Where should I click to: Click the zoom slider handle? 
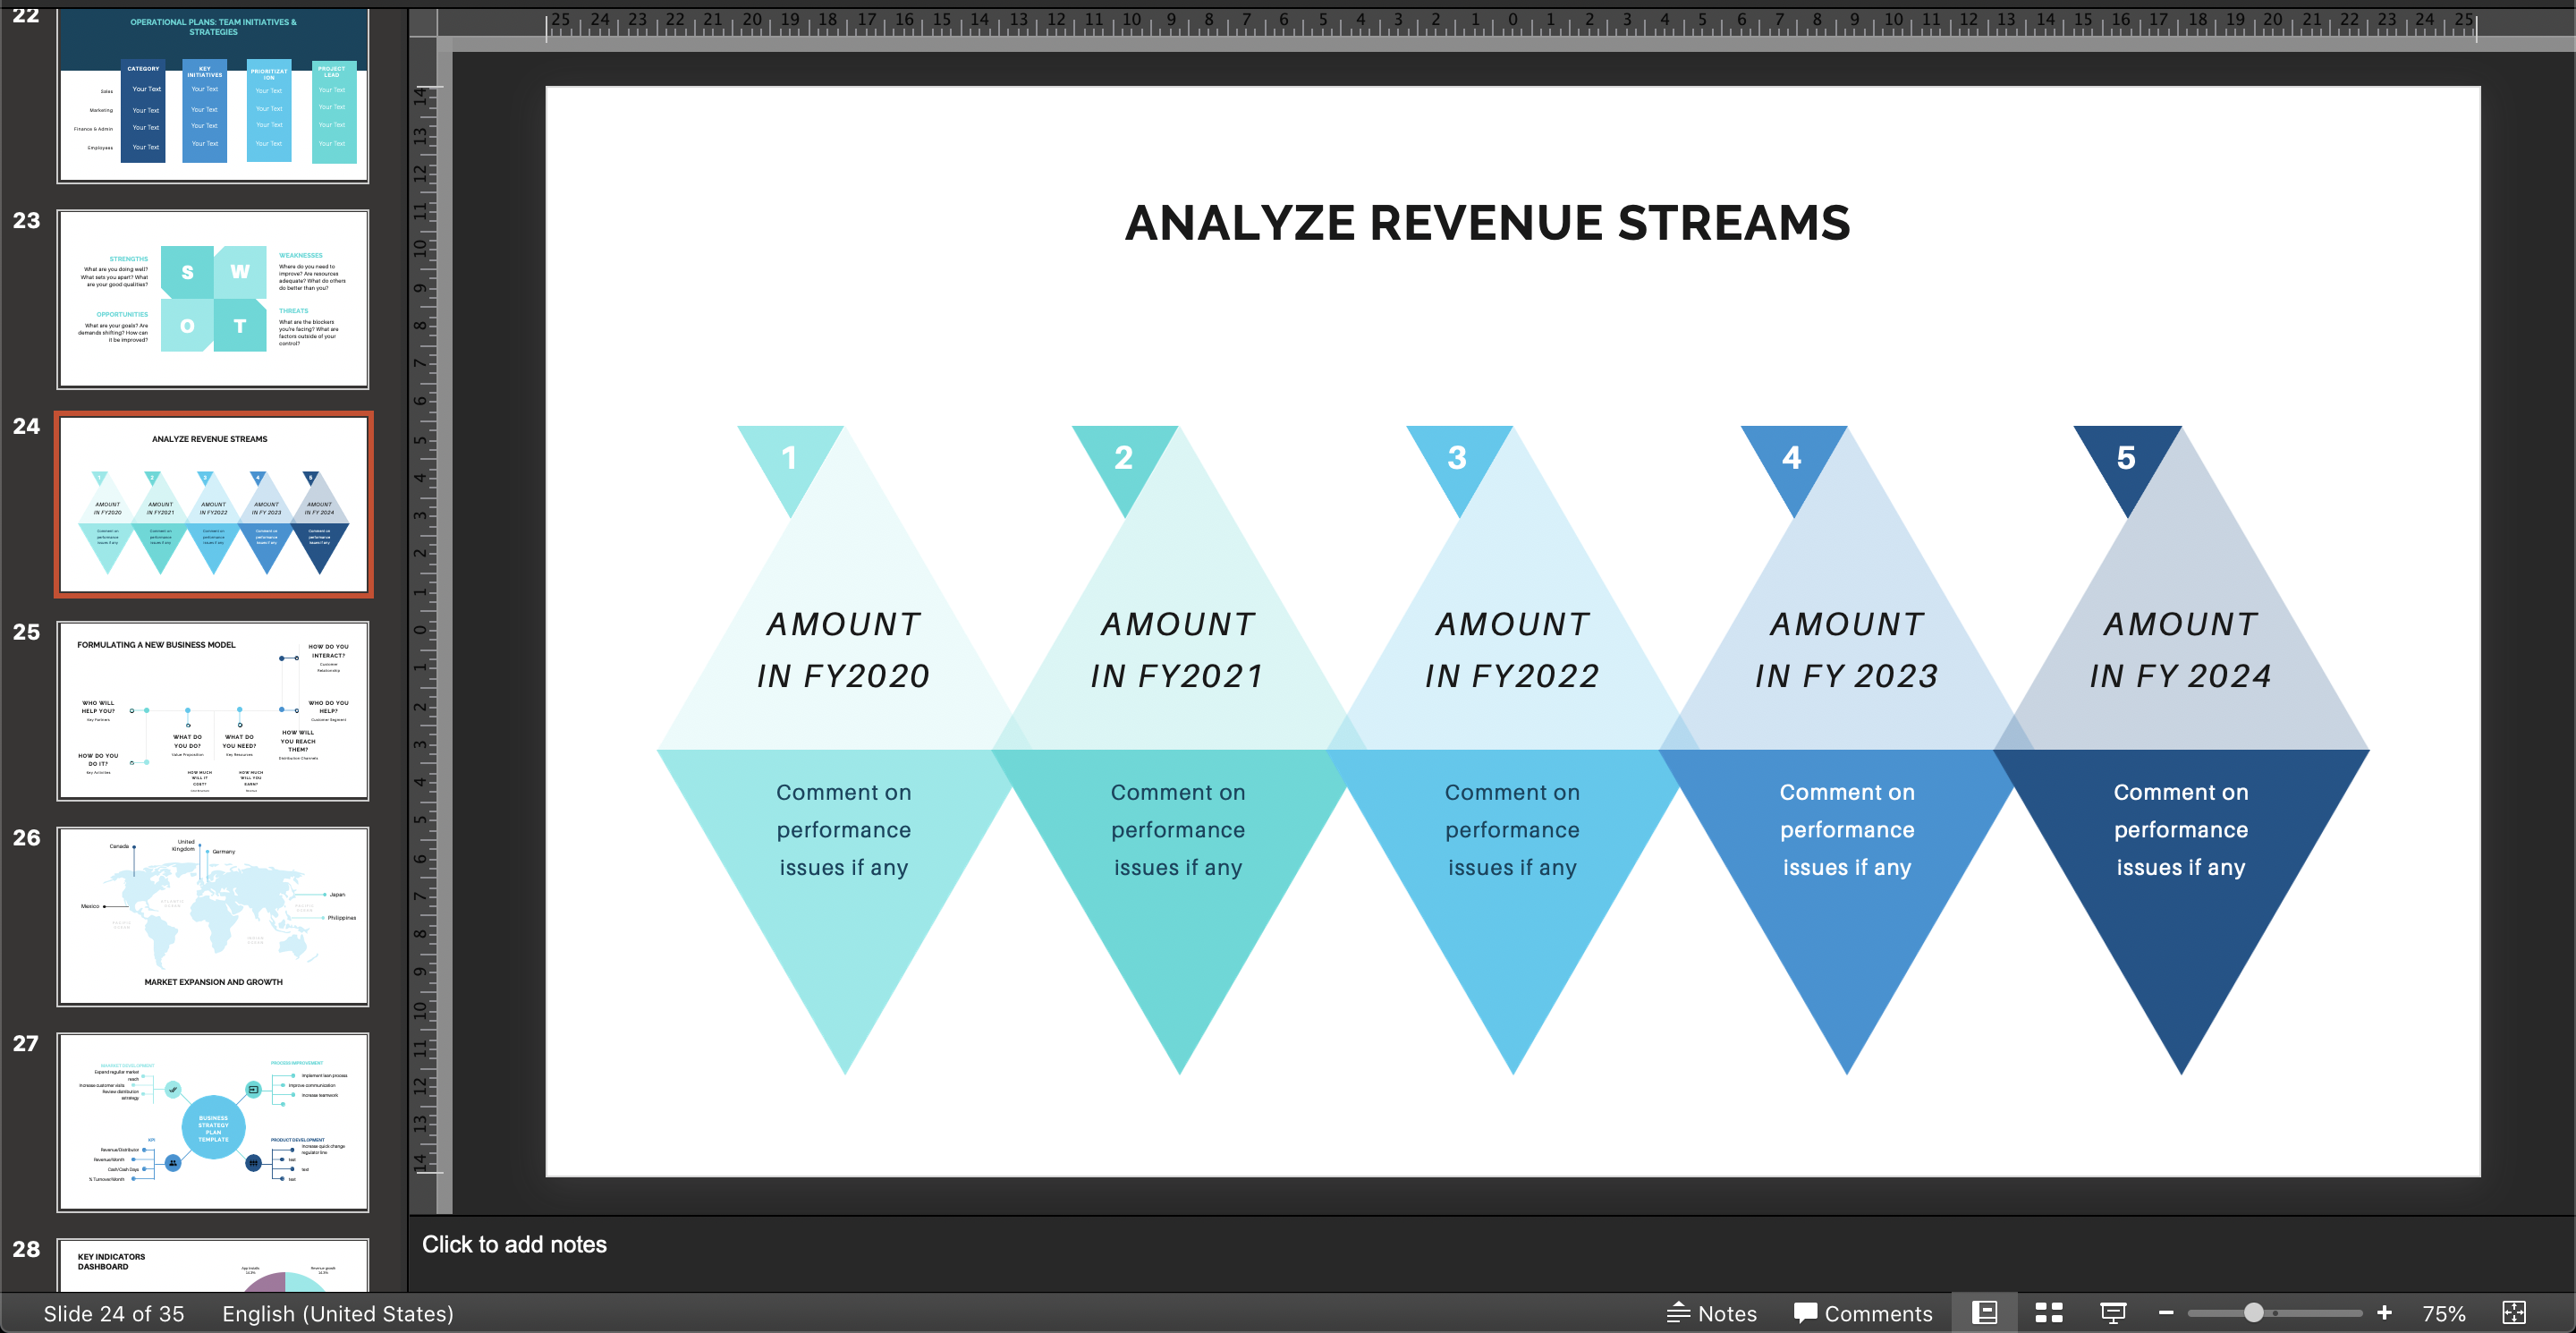(2253, 1312)
